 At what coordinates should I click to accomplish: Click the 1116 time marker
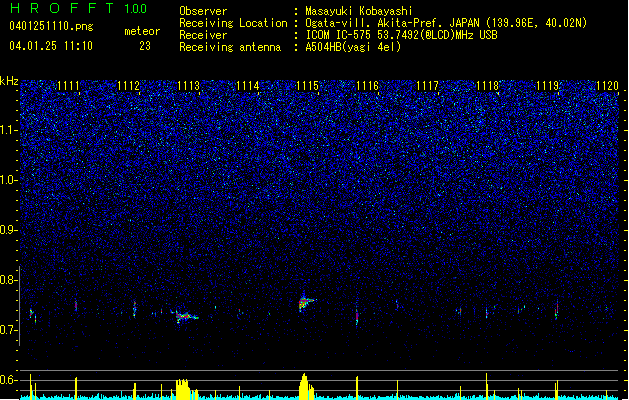pos(367,86)
